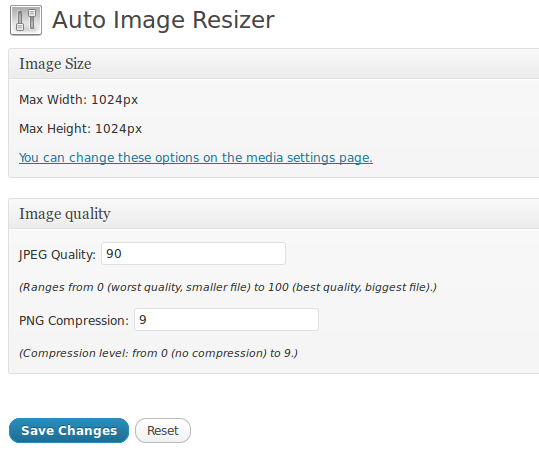Select the PNG Compression label
The width and height of the screenshot is (539, 453).
tap(74, 321)
